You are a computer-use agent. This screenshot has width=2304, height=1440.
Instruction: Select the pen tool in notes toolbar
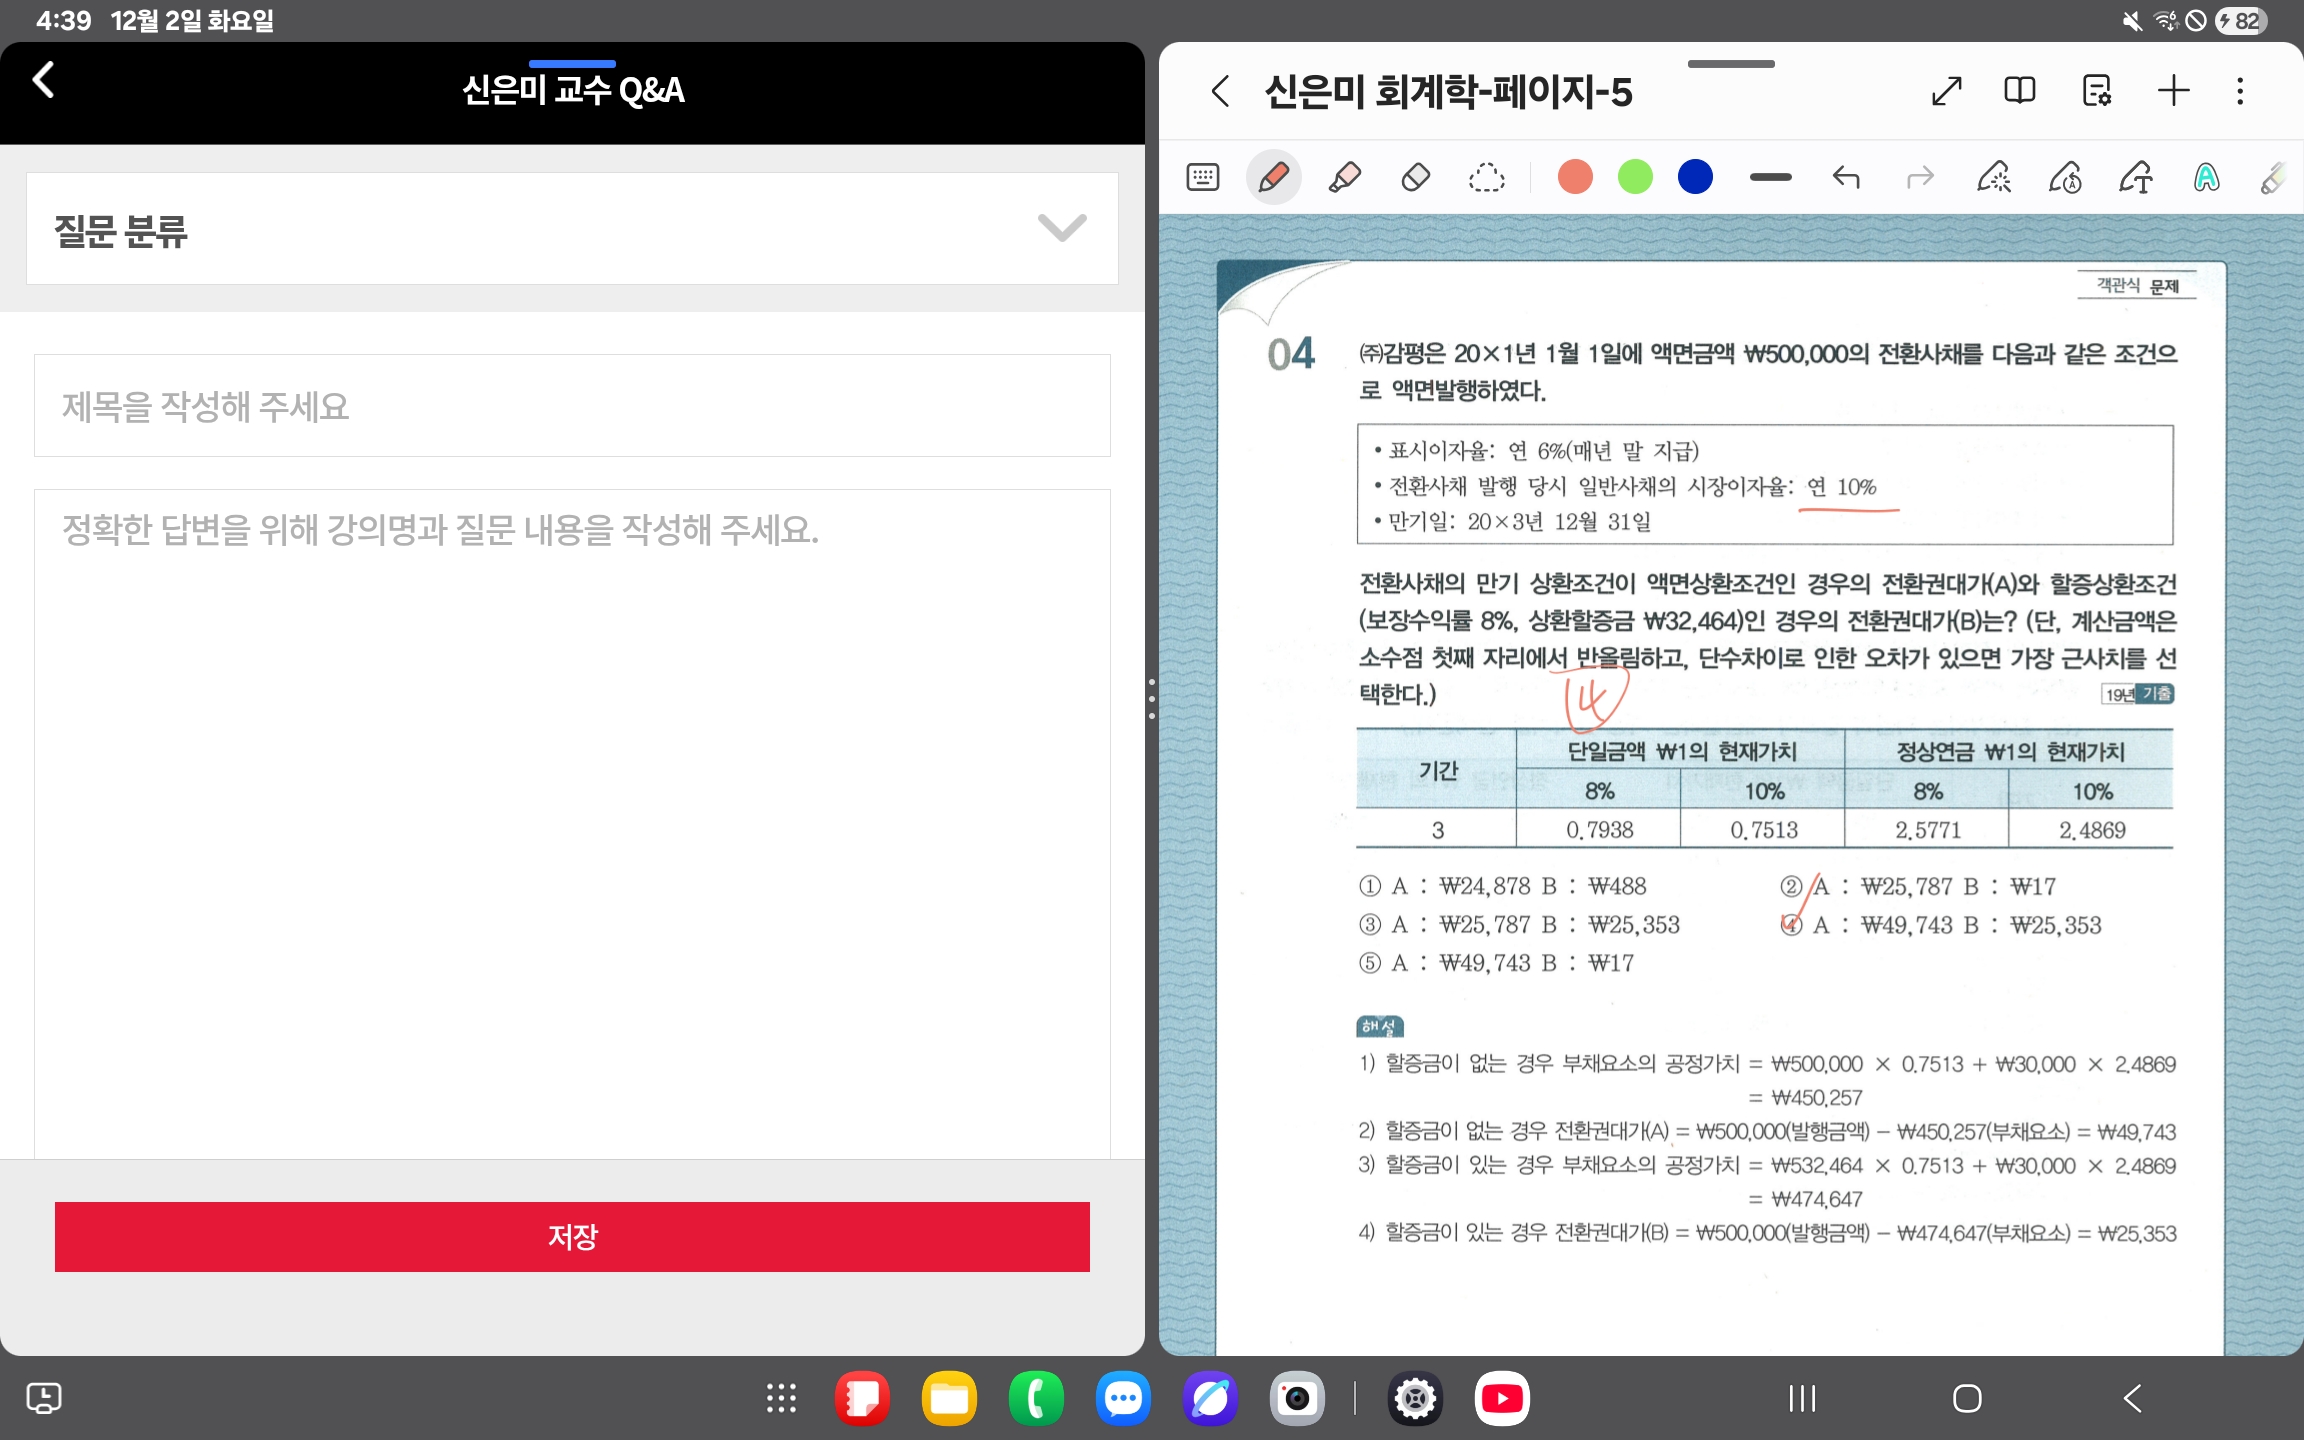click(1273, 178)
